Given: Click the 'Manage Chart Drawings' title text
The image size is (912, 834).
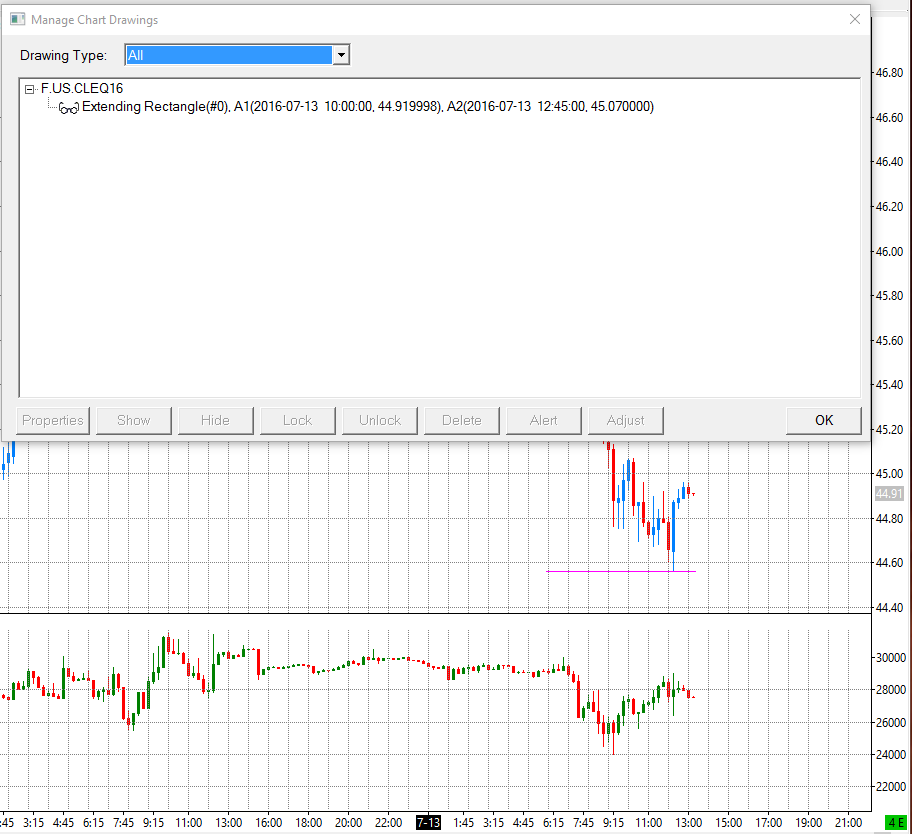Looking at the screenshot, I should (94, 20).
